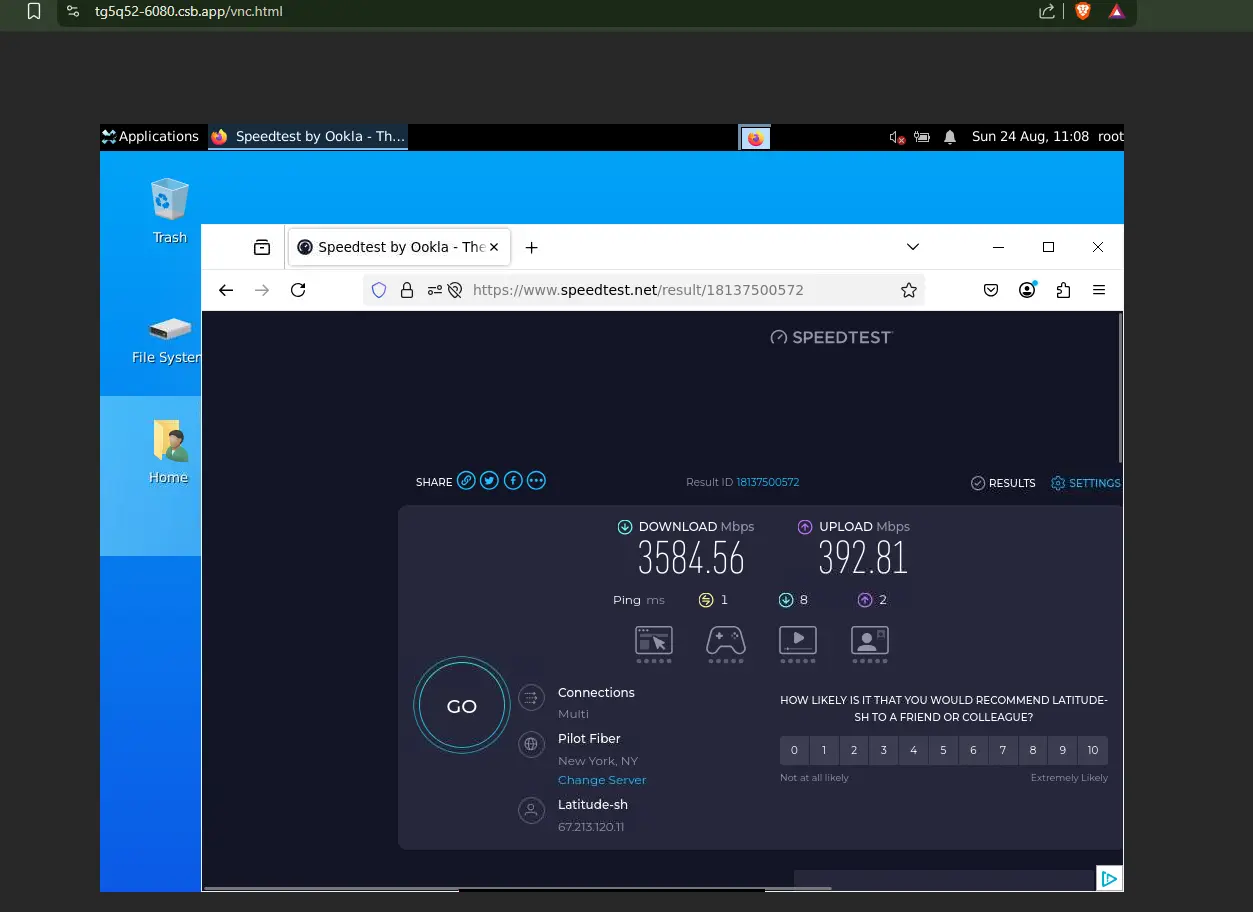This screenshot has height=912, width=1253.
Task: Select the Speedtest by Ookla browser tab
Action: coord(399,247)
